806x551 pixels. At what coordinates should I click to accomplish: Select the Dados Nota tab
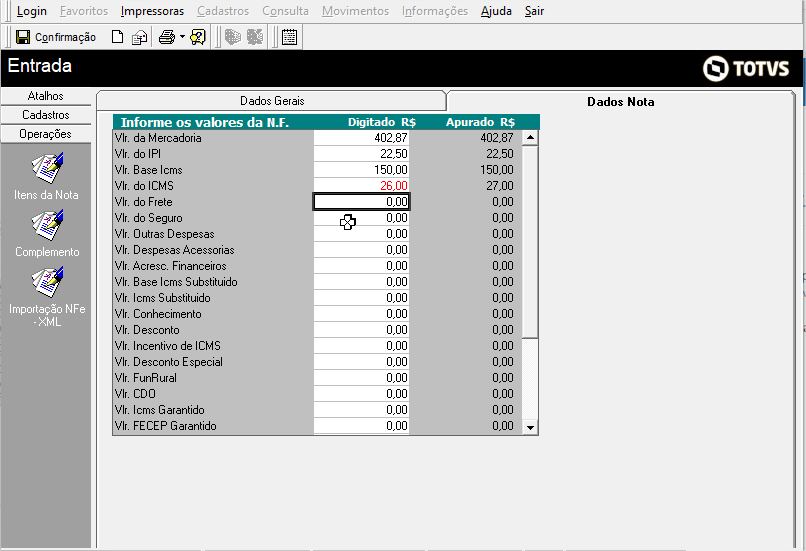620,102
